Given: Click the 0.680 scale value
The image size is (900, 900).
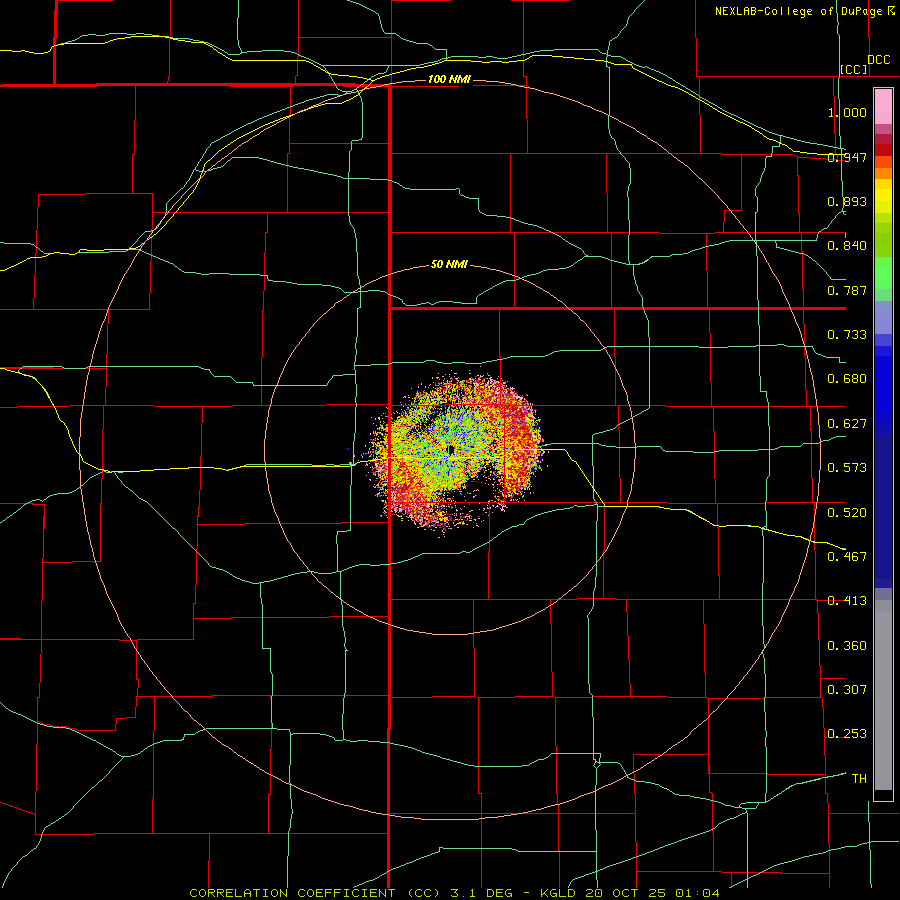Looking at the screenshot, I should [x=847, y=379].
